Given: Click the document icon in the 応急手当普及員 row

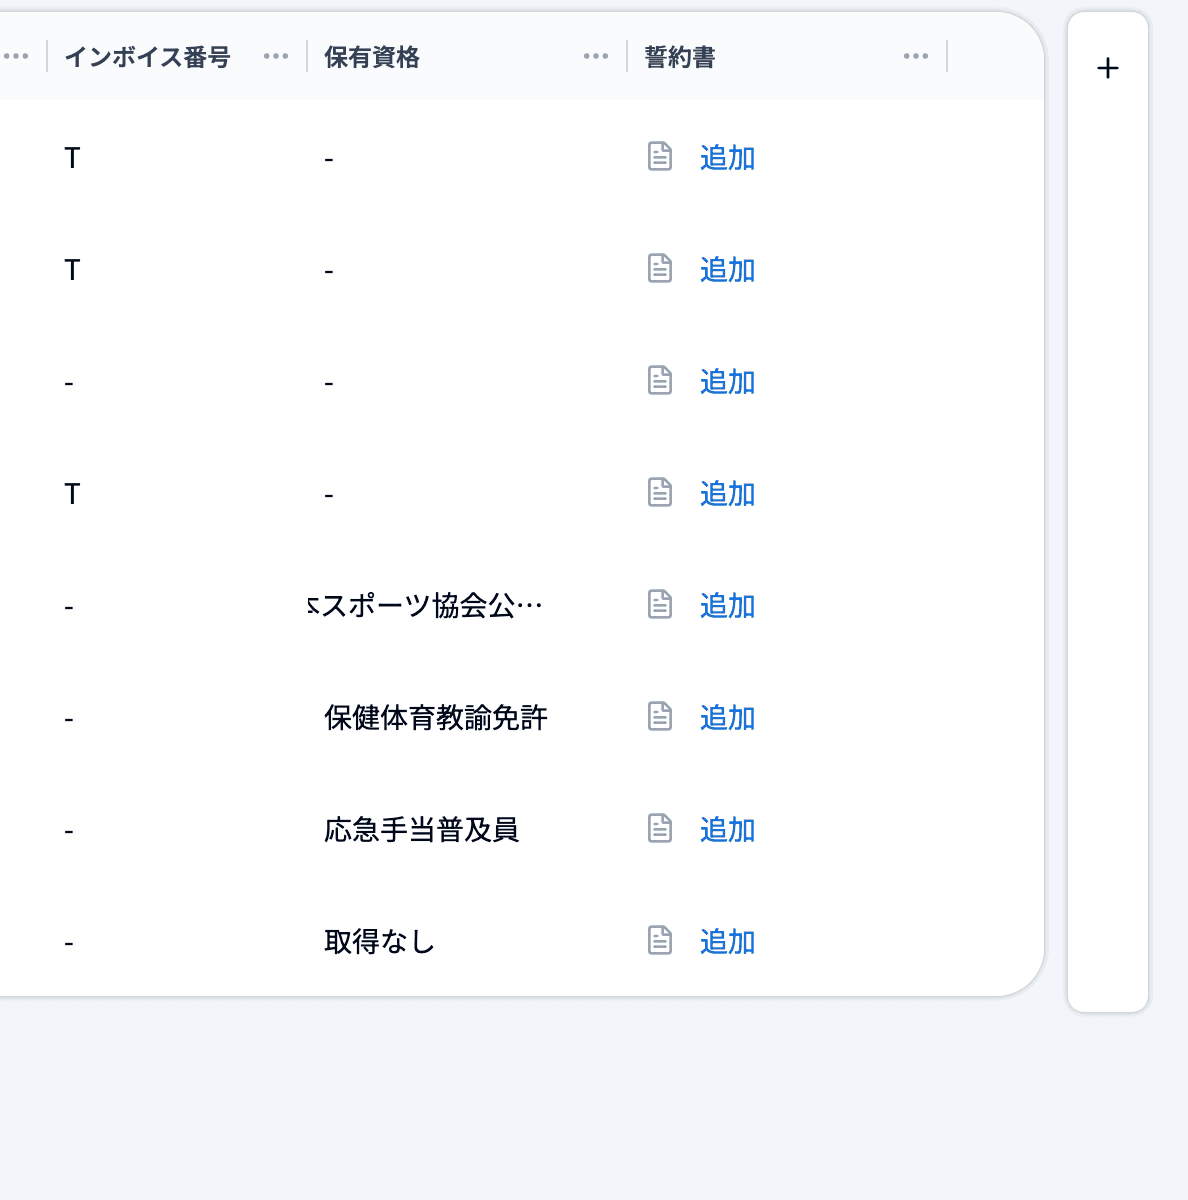Looking at the screenshot, I should point(660,828).
